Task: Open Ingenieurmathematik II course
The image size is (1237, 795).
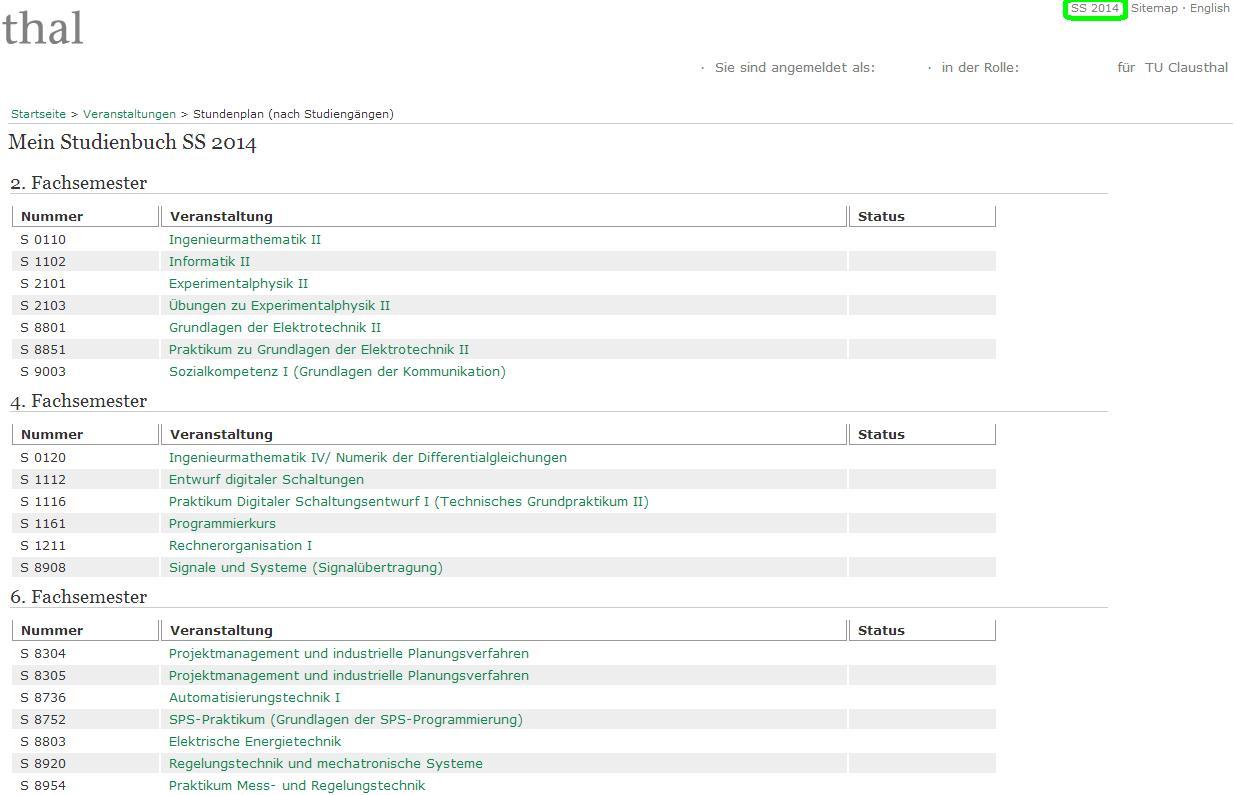Action: 245,240
